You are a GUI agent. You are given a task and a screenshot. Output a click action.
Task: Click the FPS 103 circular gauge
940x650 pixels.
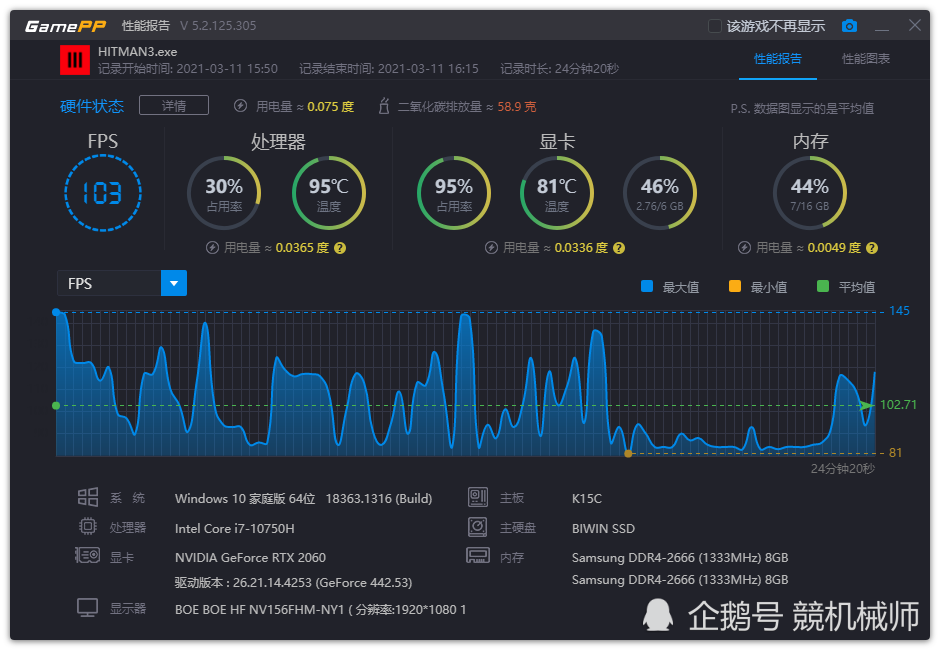(103, 193)
